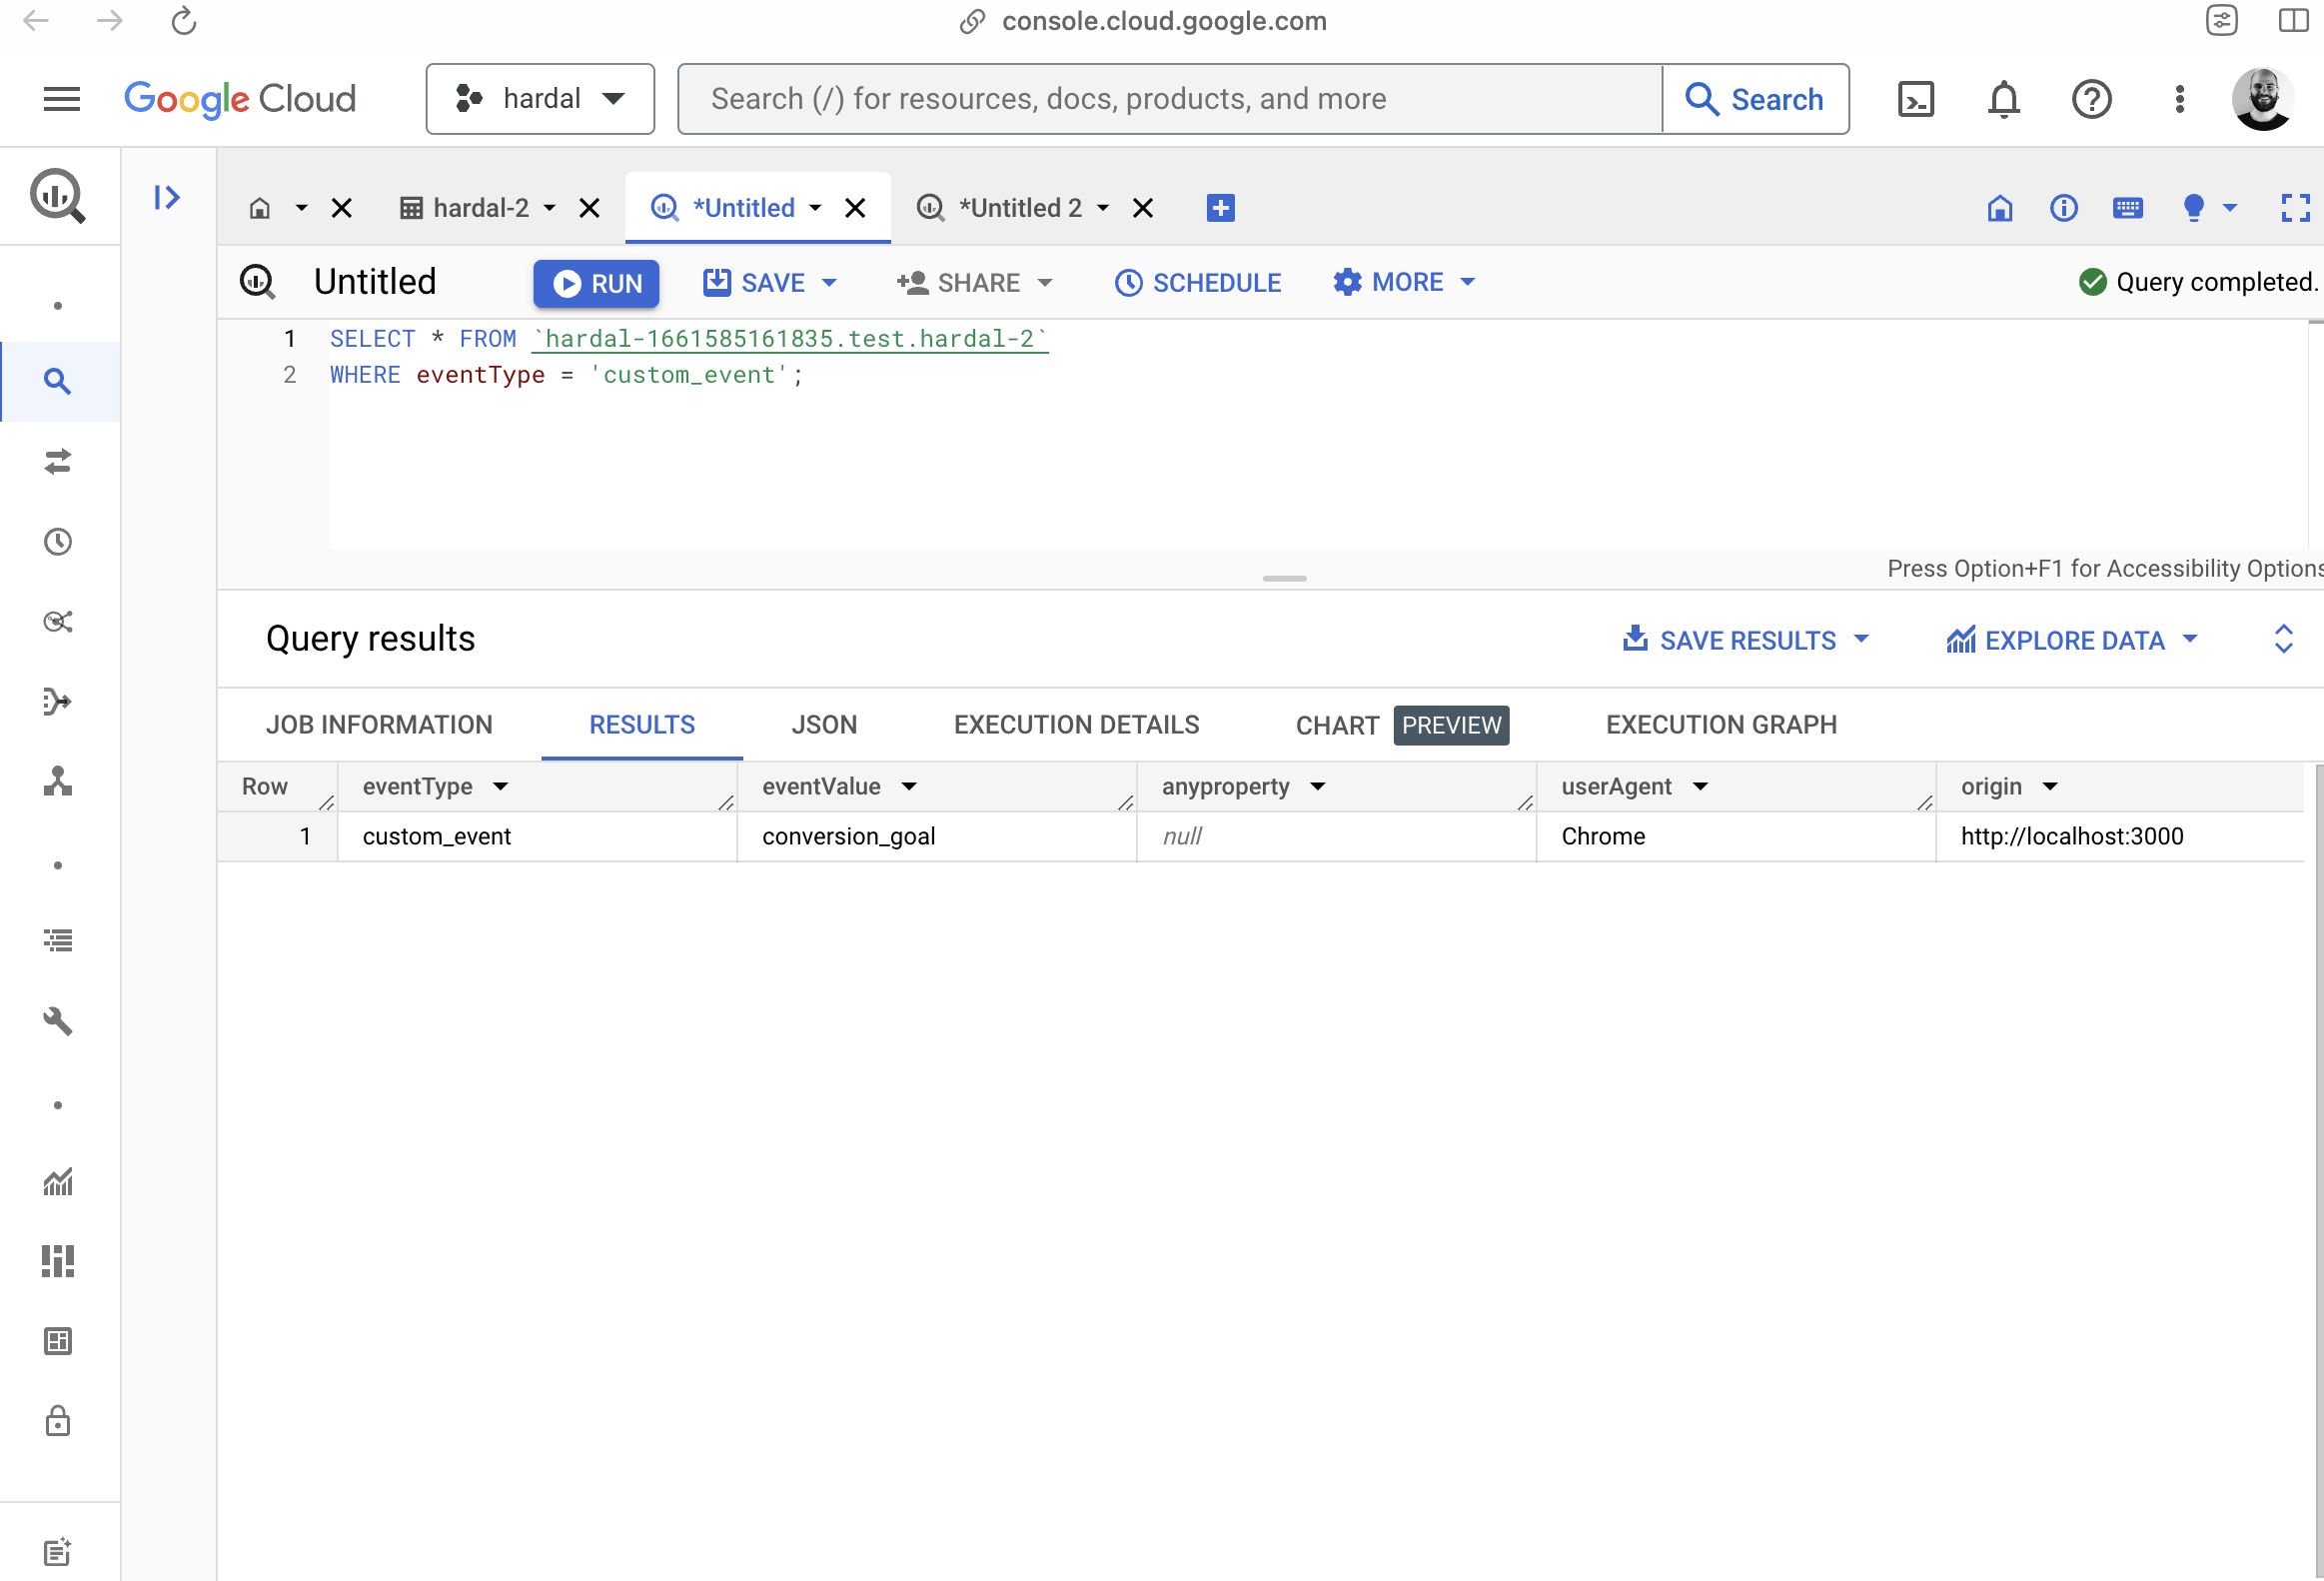Open Data transfers icon in sidebar
Image resolution: width=2324 pixels, height=1581 pixels.
point(58,461)
